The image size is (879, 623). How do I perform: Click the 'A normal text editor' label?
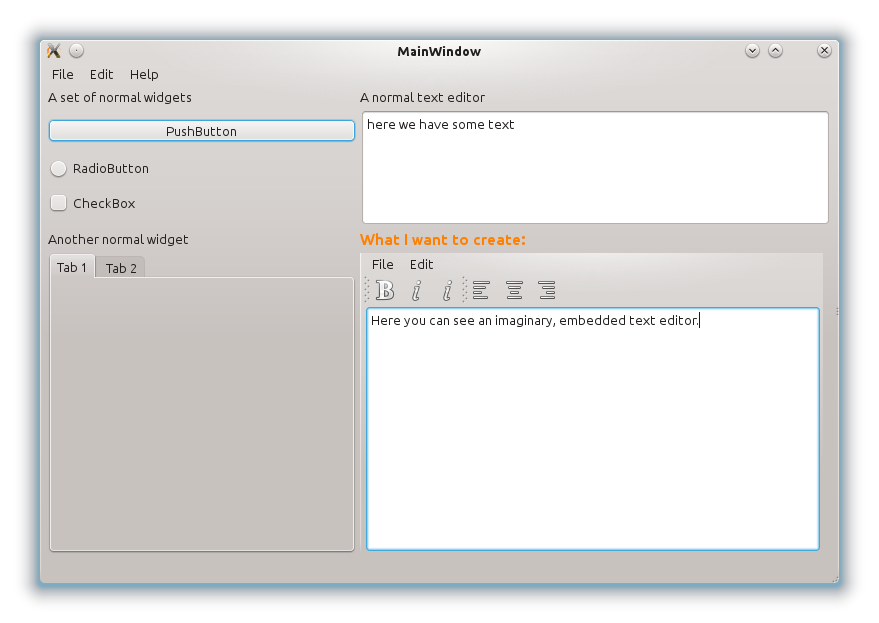click(422, 98)
